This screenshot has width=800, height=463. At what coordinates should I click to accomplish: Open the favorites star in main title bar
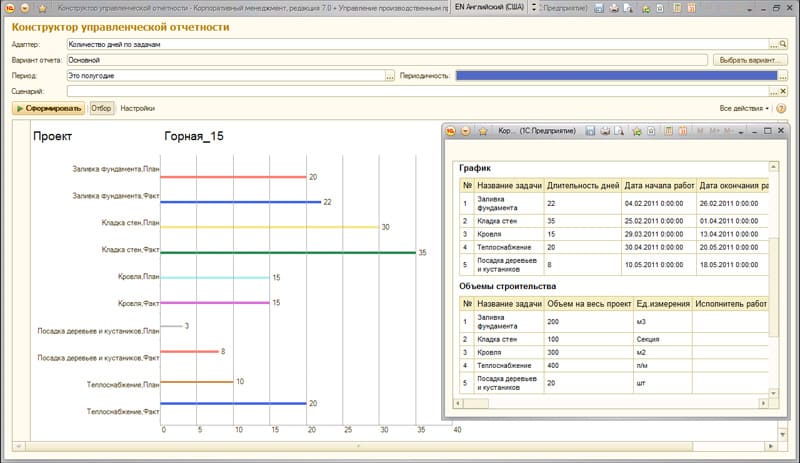[42, 8]
